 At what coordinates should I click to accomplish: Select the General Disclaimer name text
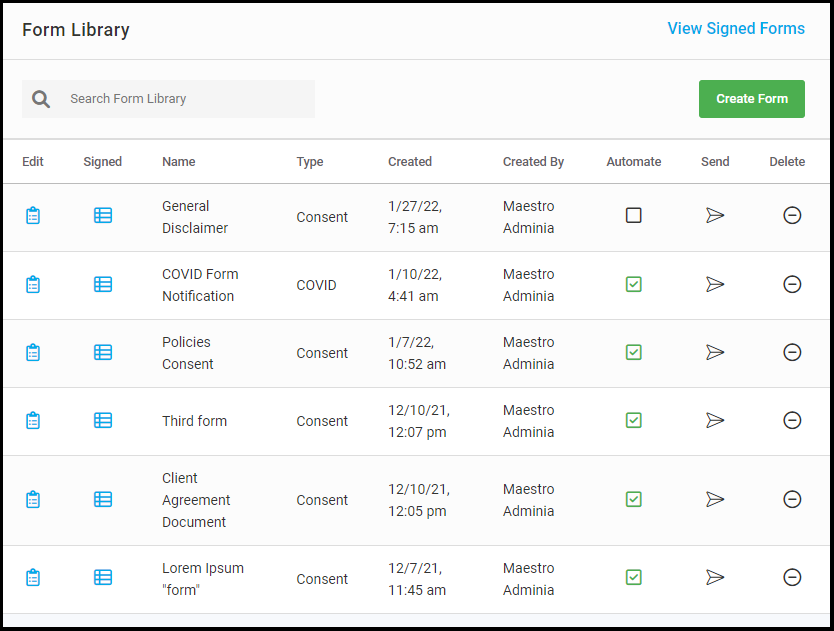tap(195, 217)
